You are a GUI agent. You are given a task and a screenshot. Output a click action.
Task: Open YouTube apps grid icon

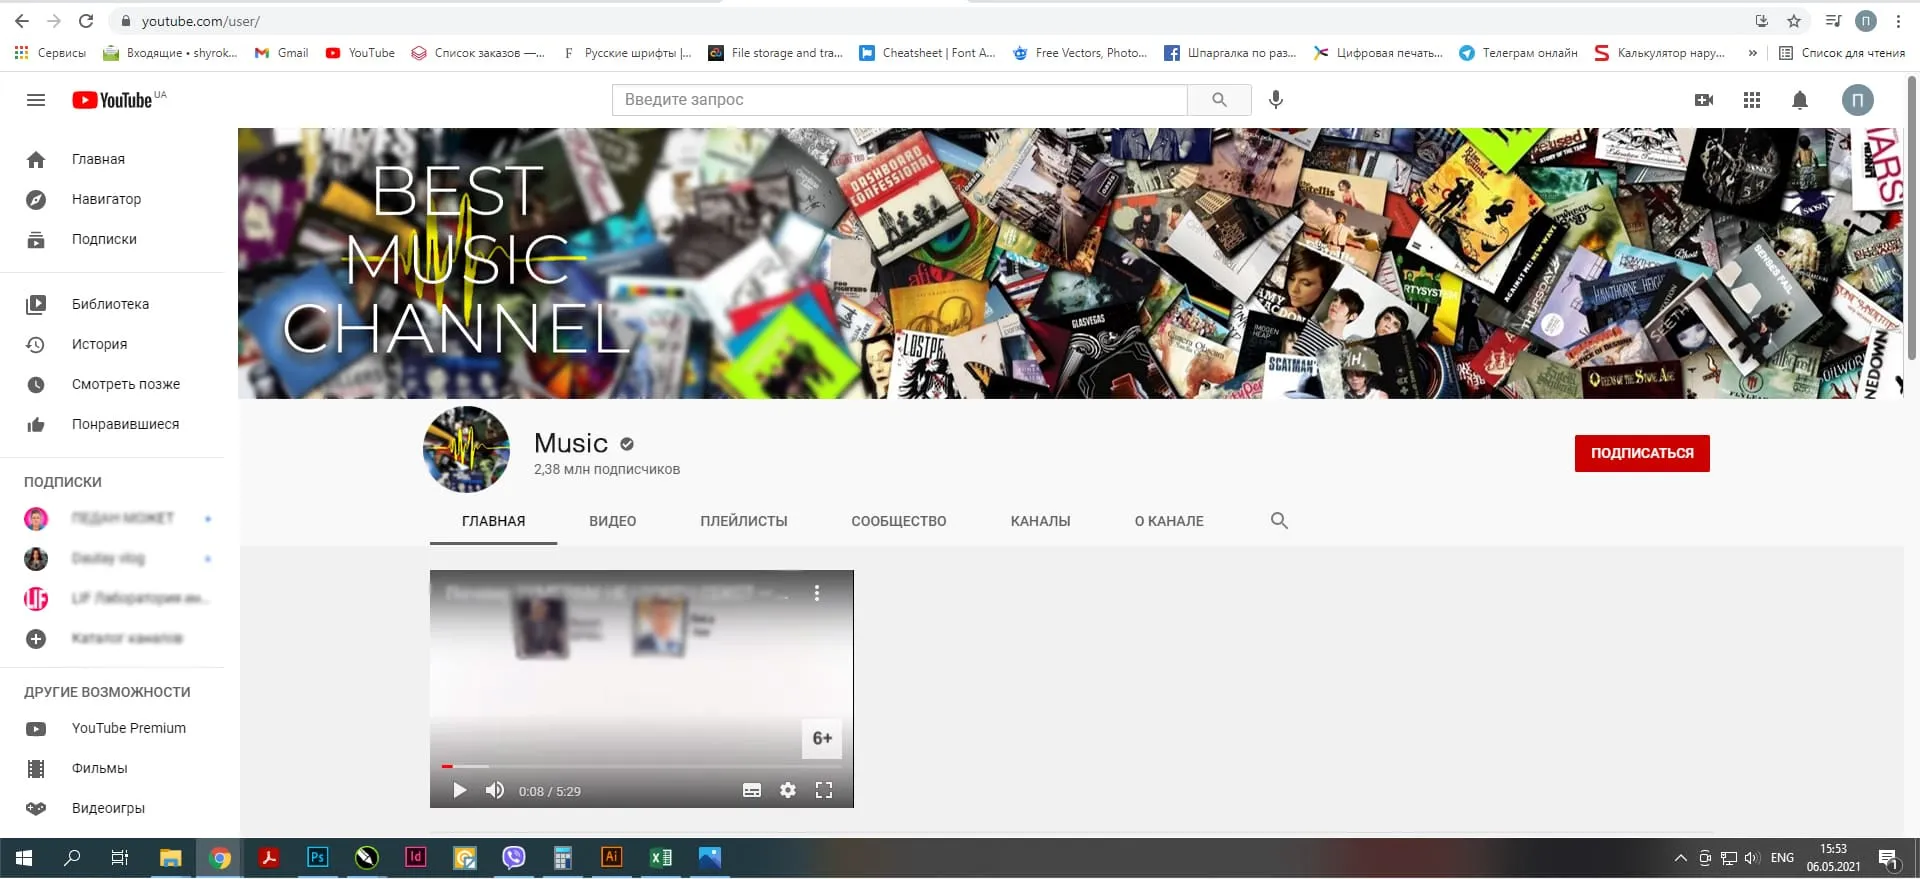pyautogui.click(x=1752, y=100)
